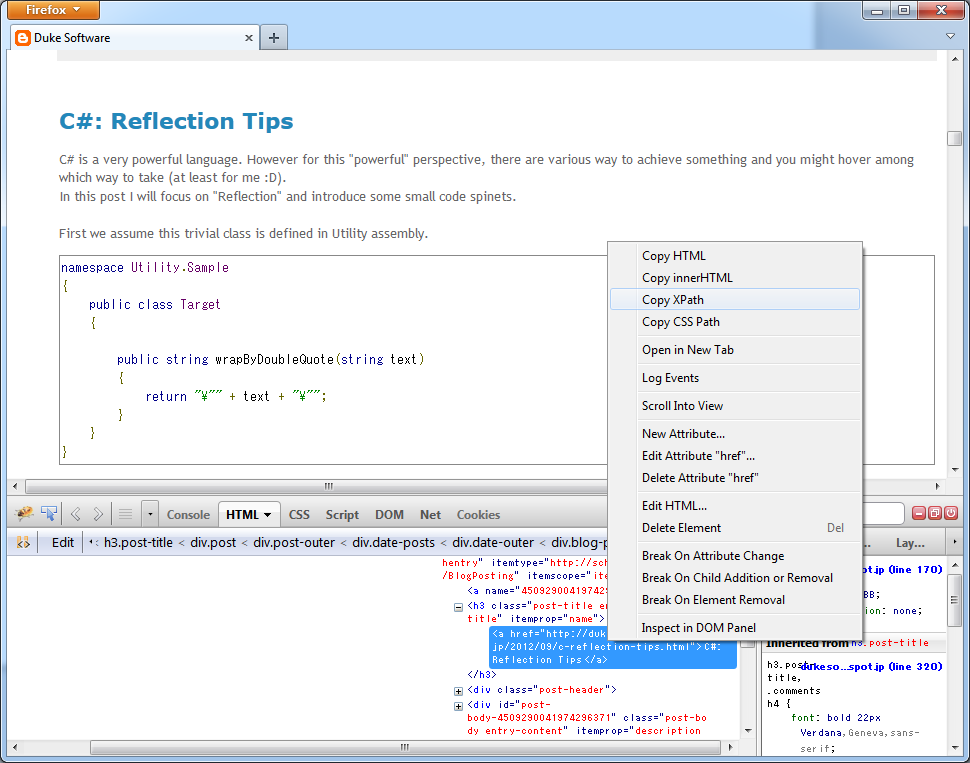970x763 pixels.
Task: Click the Edit button in Firebug
Action: [x=62, y=542]
